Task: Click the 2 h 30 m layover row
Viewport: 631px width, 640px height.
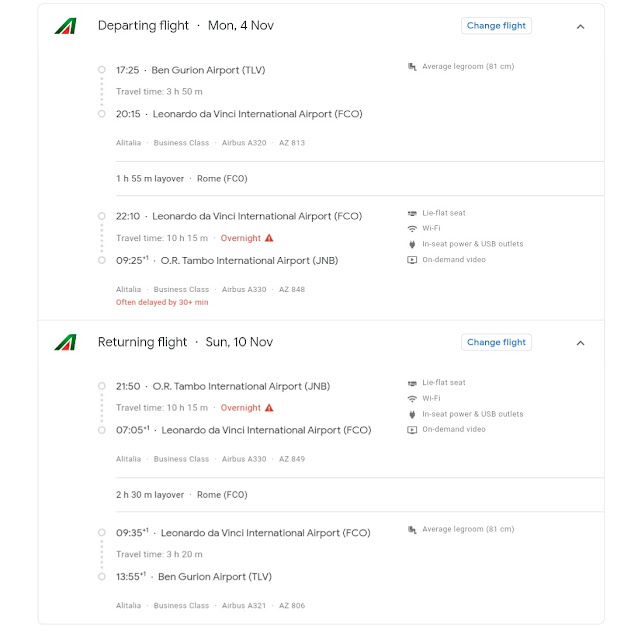Action: click(181, 495)
